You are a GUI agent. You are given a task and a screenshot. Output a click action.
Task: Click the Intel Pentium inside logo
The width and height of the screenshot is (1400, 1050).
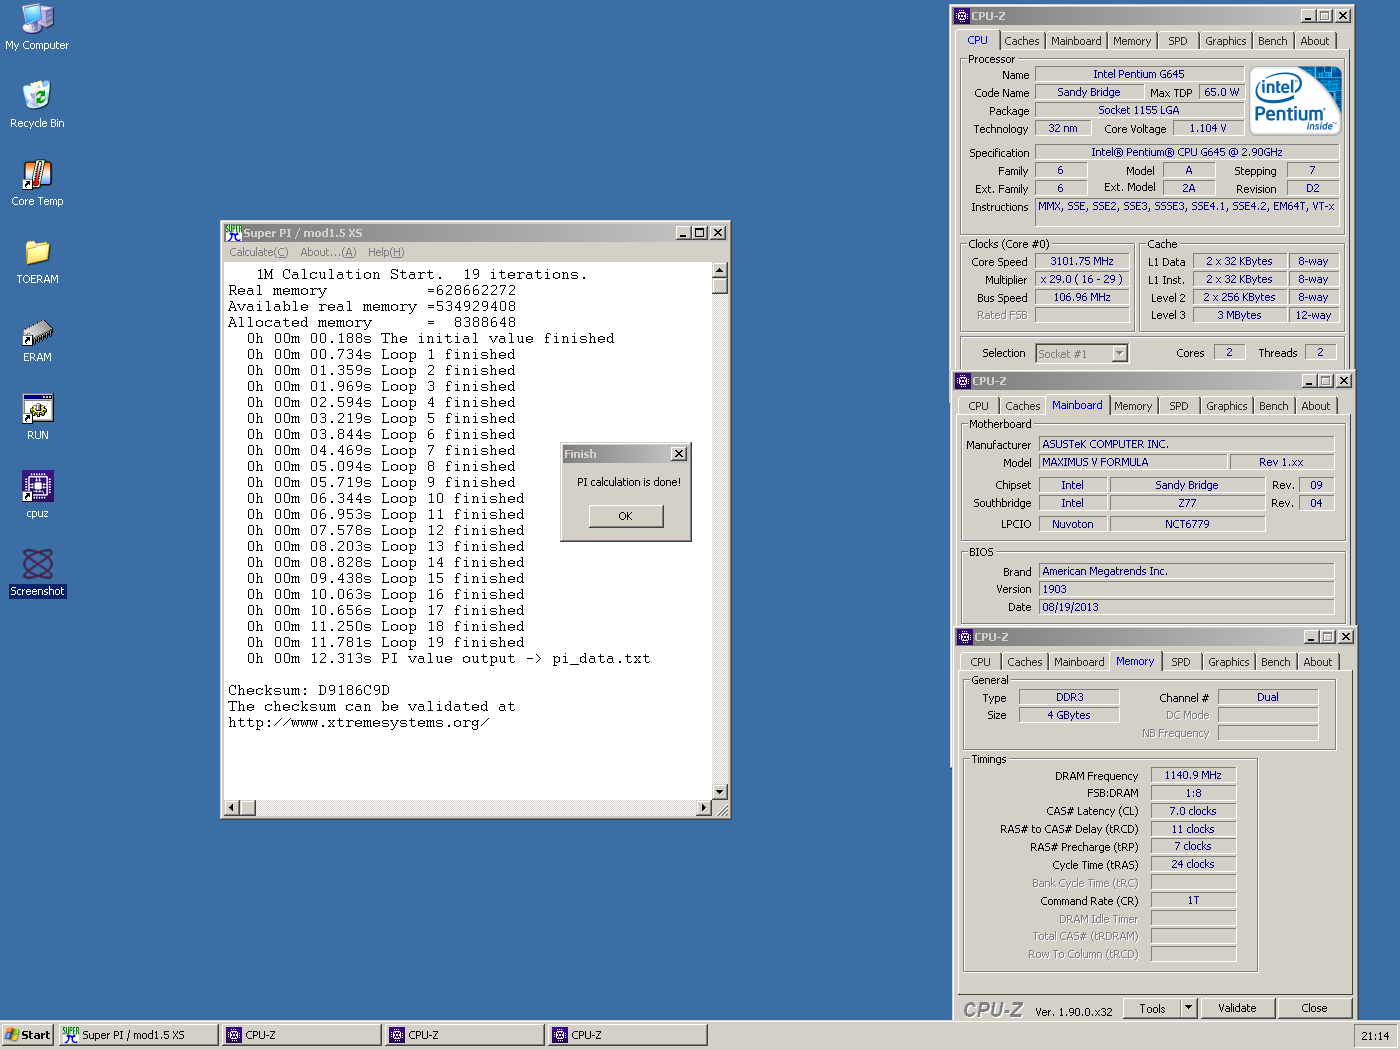(1296, 101)
